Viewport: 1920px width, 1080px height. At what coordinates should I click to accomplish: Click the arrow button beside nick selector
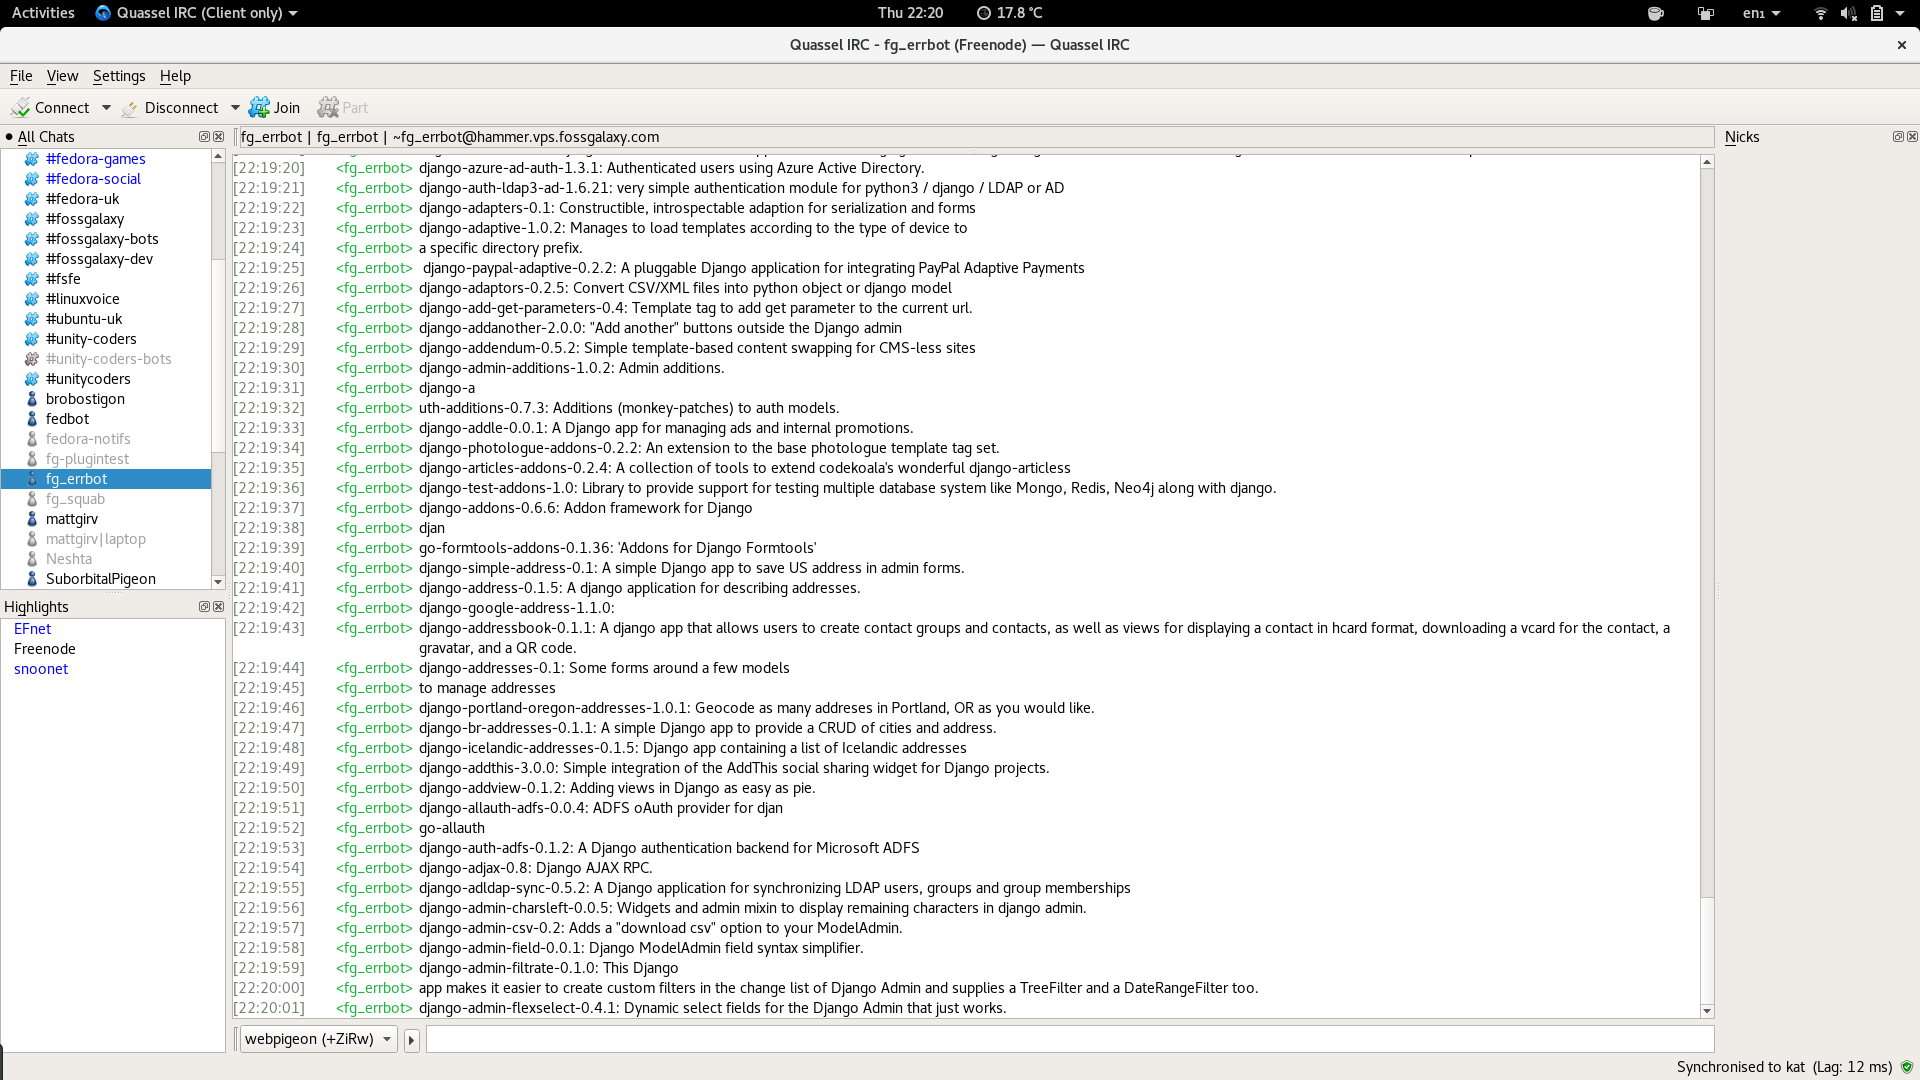[x=411, y=1040]
